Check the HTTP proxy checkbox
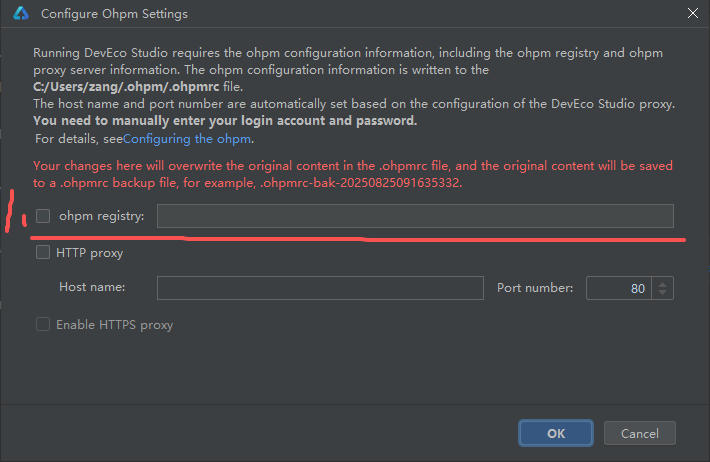The width and height of the screenshot is (710, 462). click(43, 253)
